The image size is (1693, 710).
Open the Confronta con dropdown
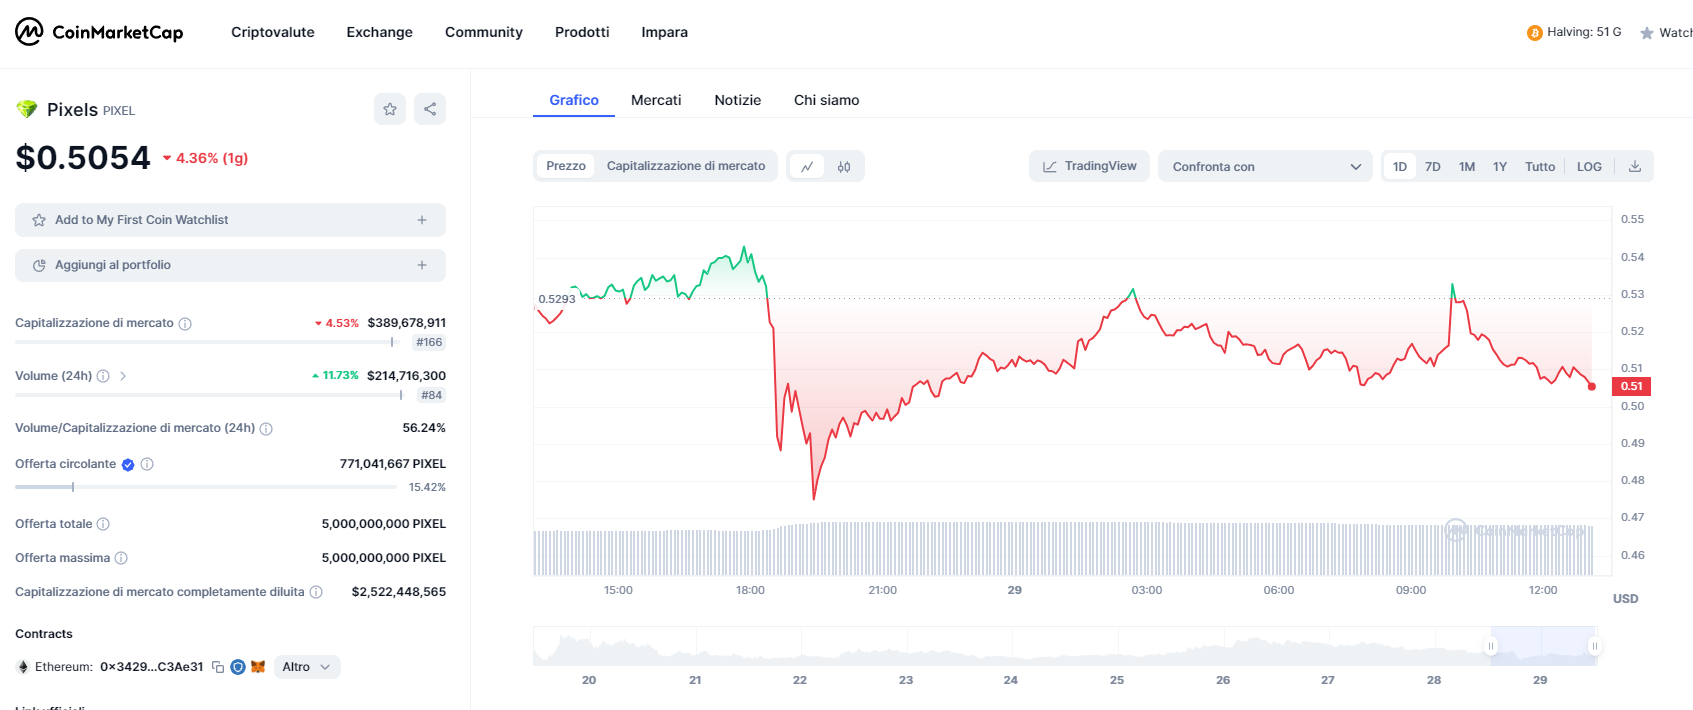(x=1265, y=167)
